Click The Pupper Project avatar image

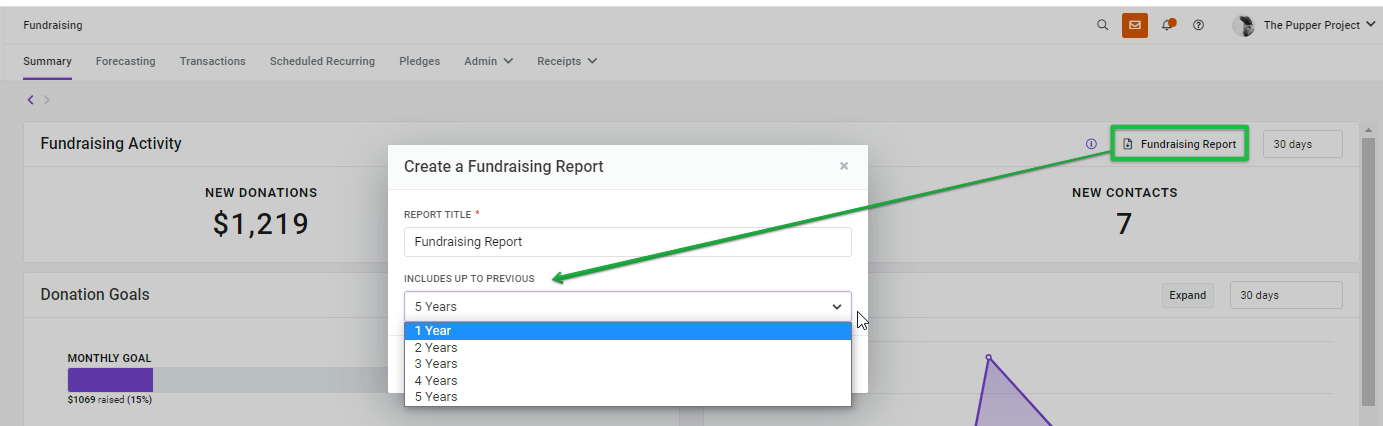[x=1245, y=26]
